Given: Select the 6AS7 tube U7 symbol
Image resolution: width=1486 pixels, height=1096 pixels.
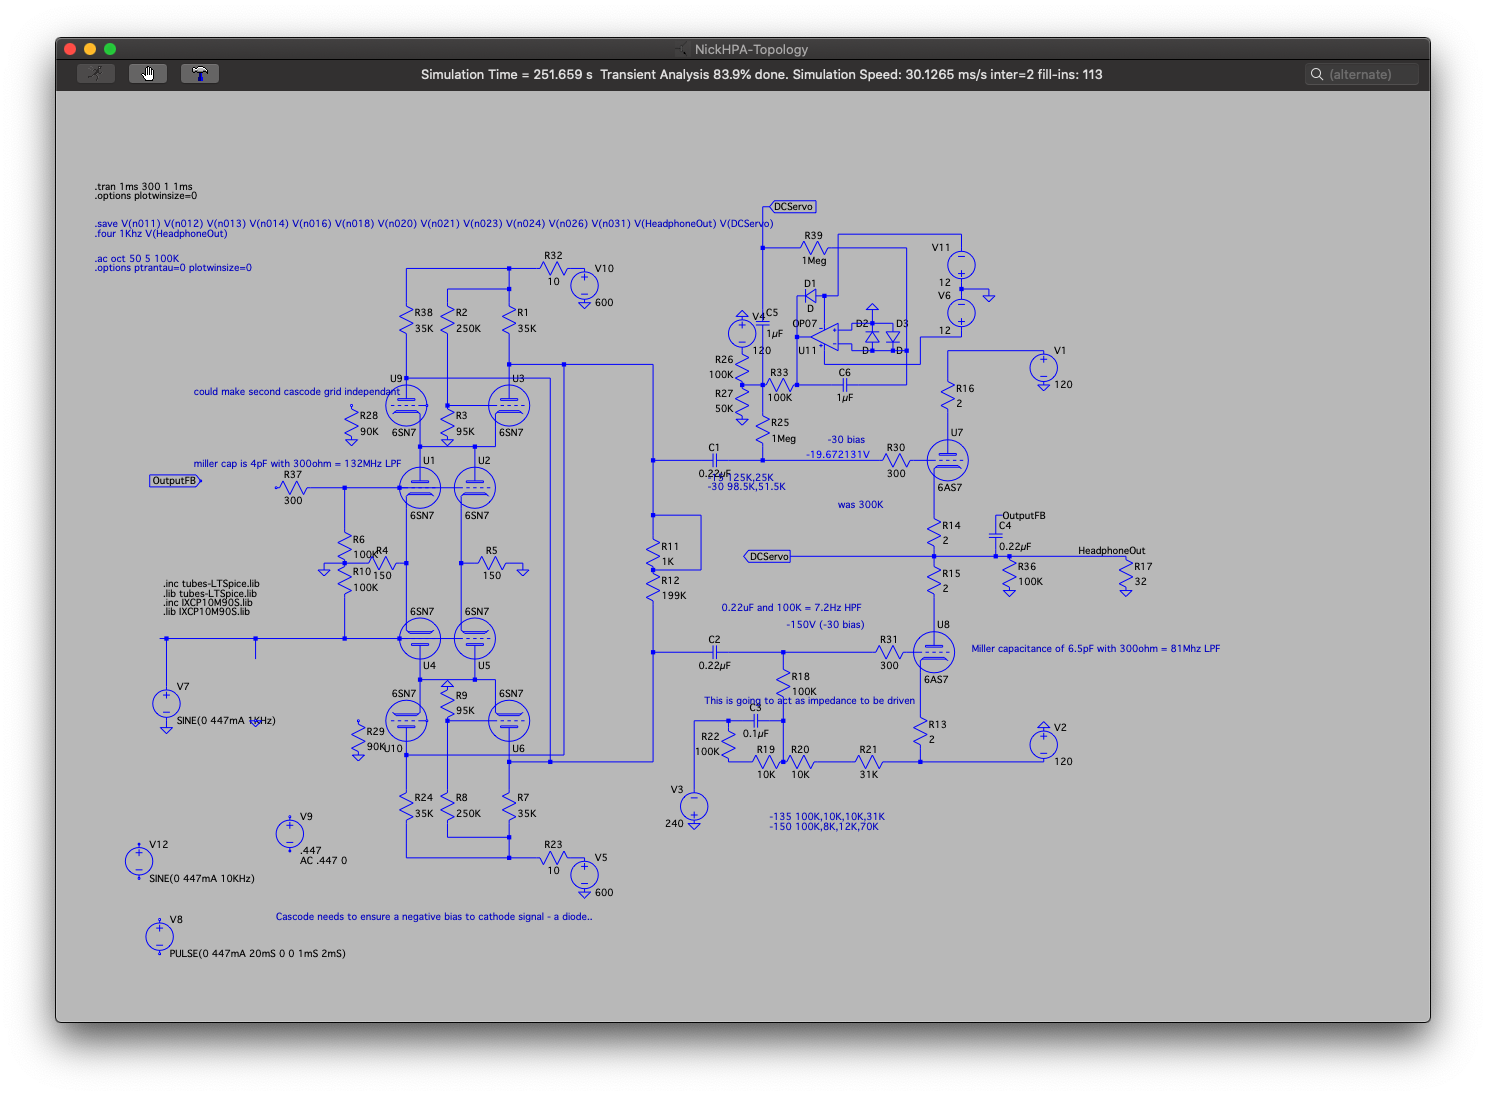Looking at the screenshot, I should [x=947, y=460].
